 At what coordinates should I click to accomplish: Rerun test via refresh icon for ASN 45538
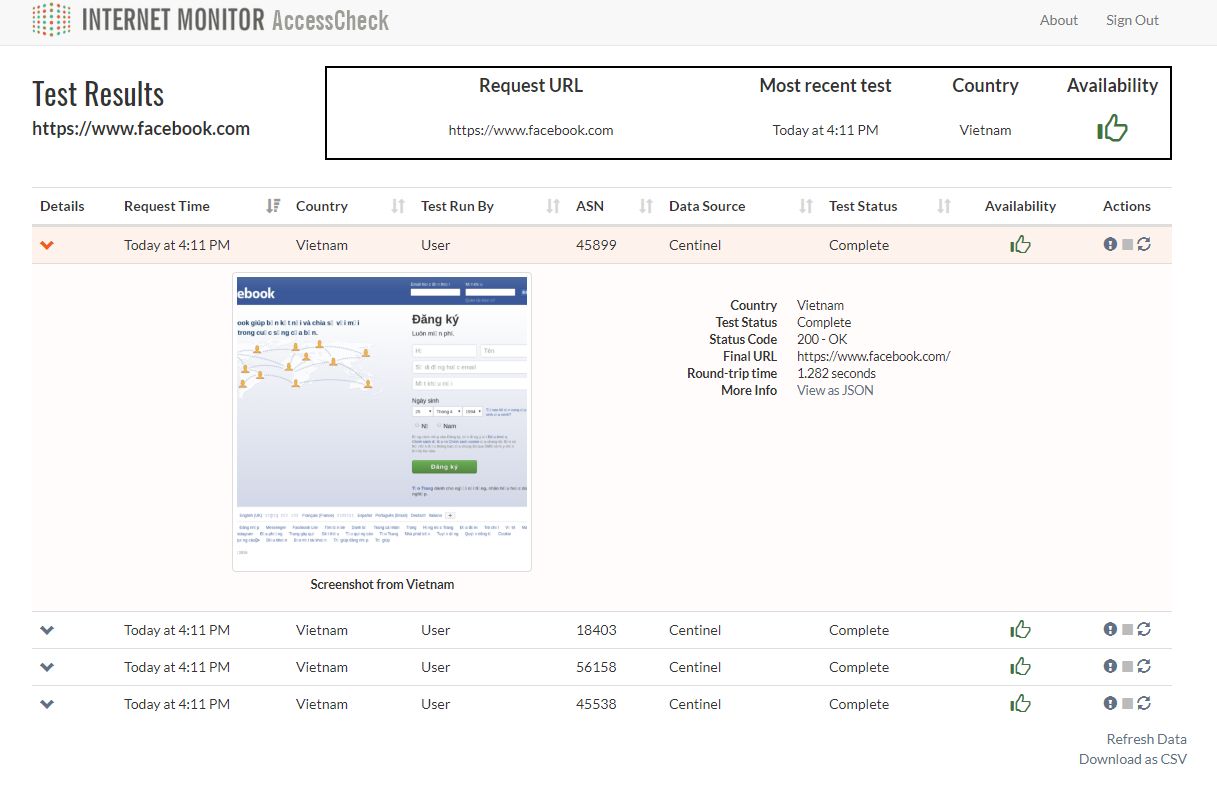pos(1144,703)
